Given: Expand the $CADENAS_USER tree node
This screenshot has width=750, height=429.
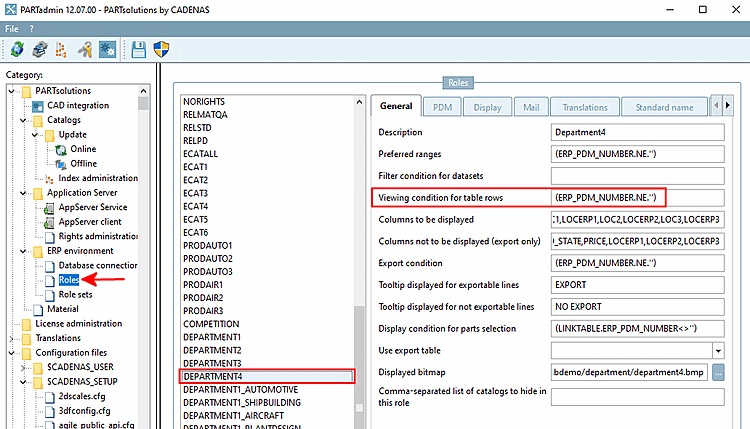Looking at the screenshot, I should tap(23, 367).
